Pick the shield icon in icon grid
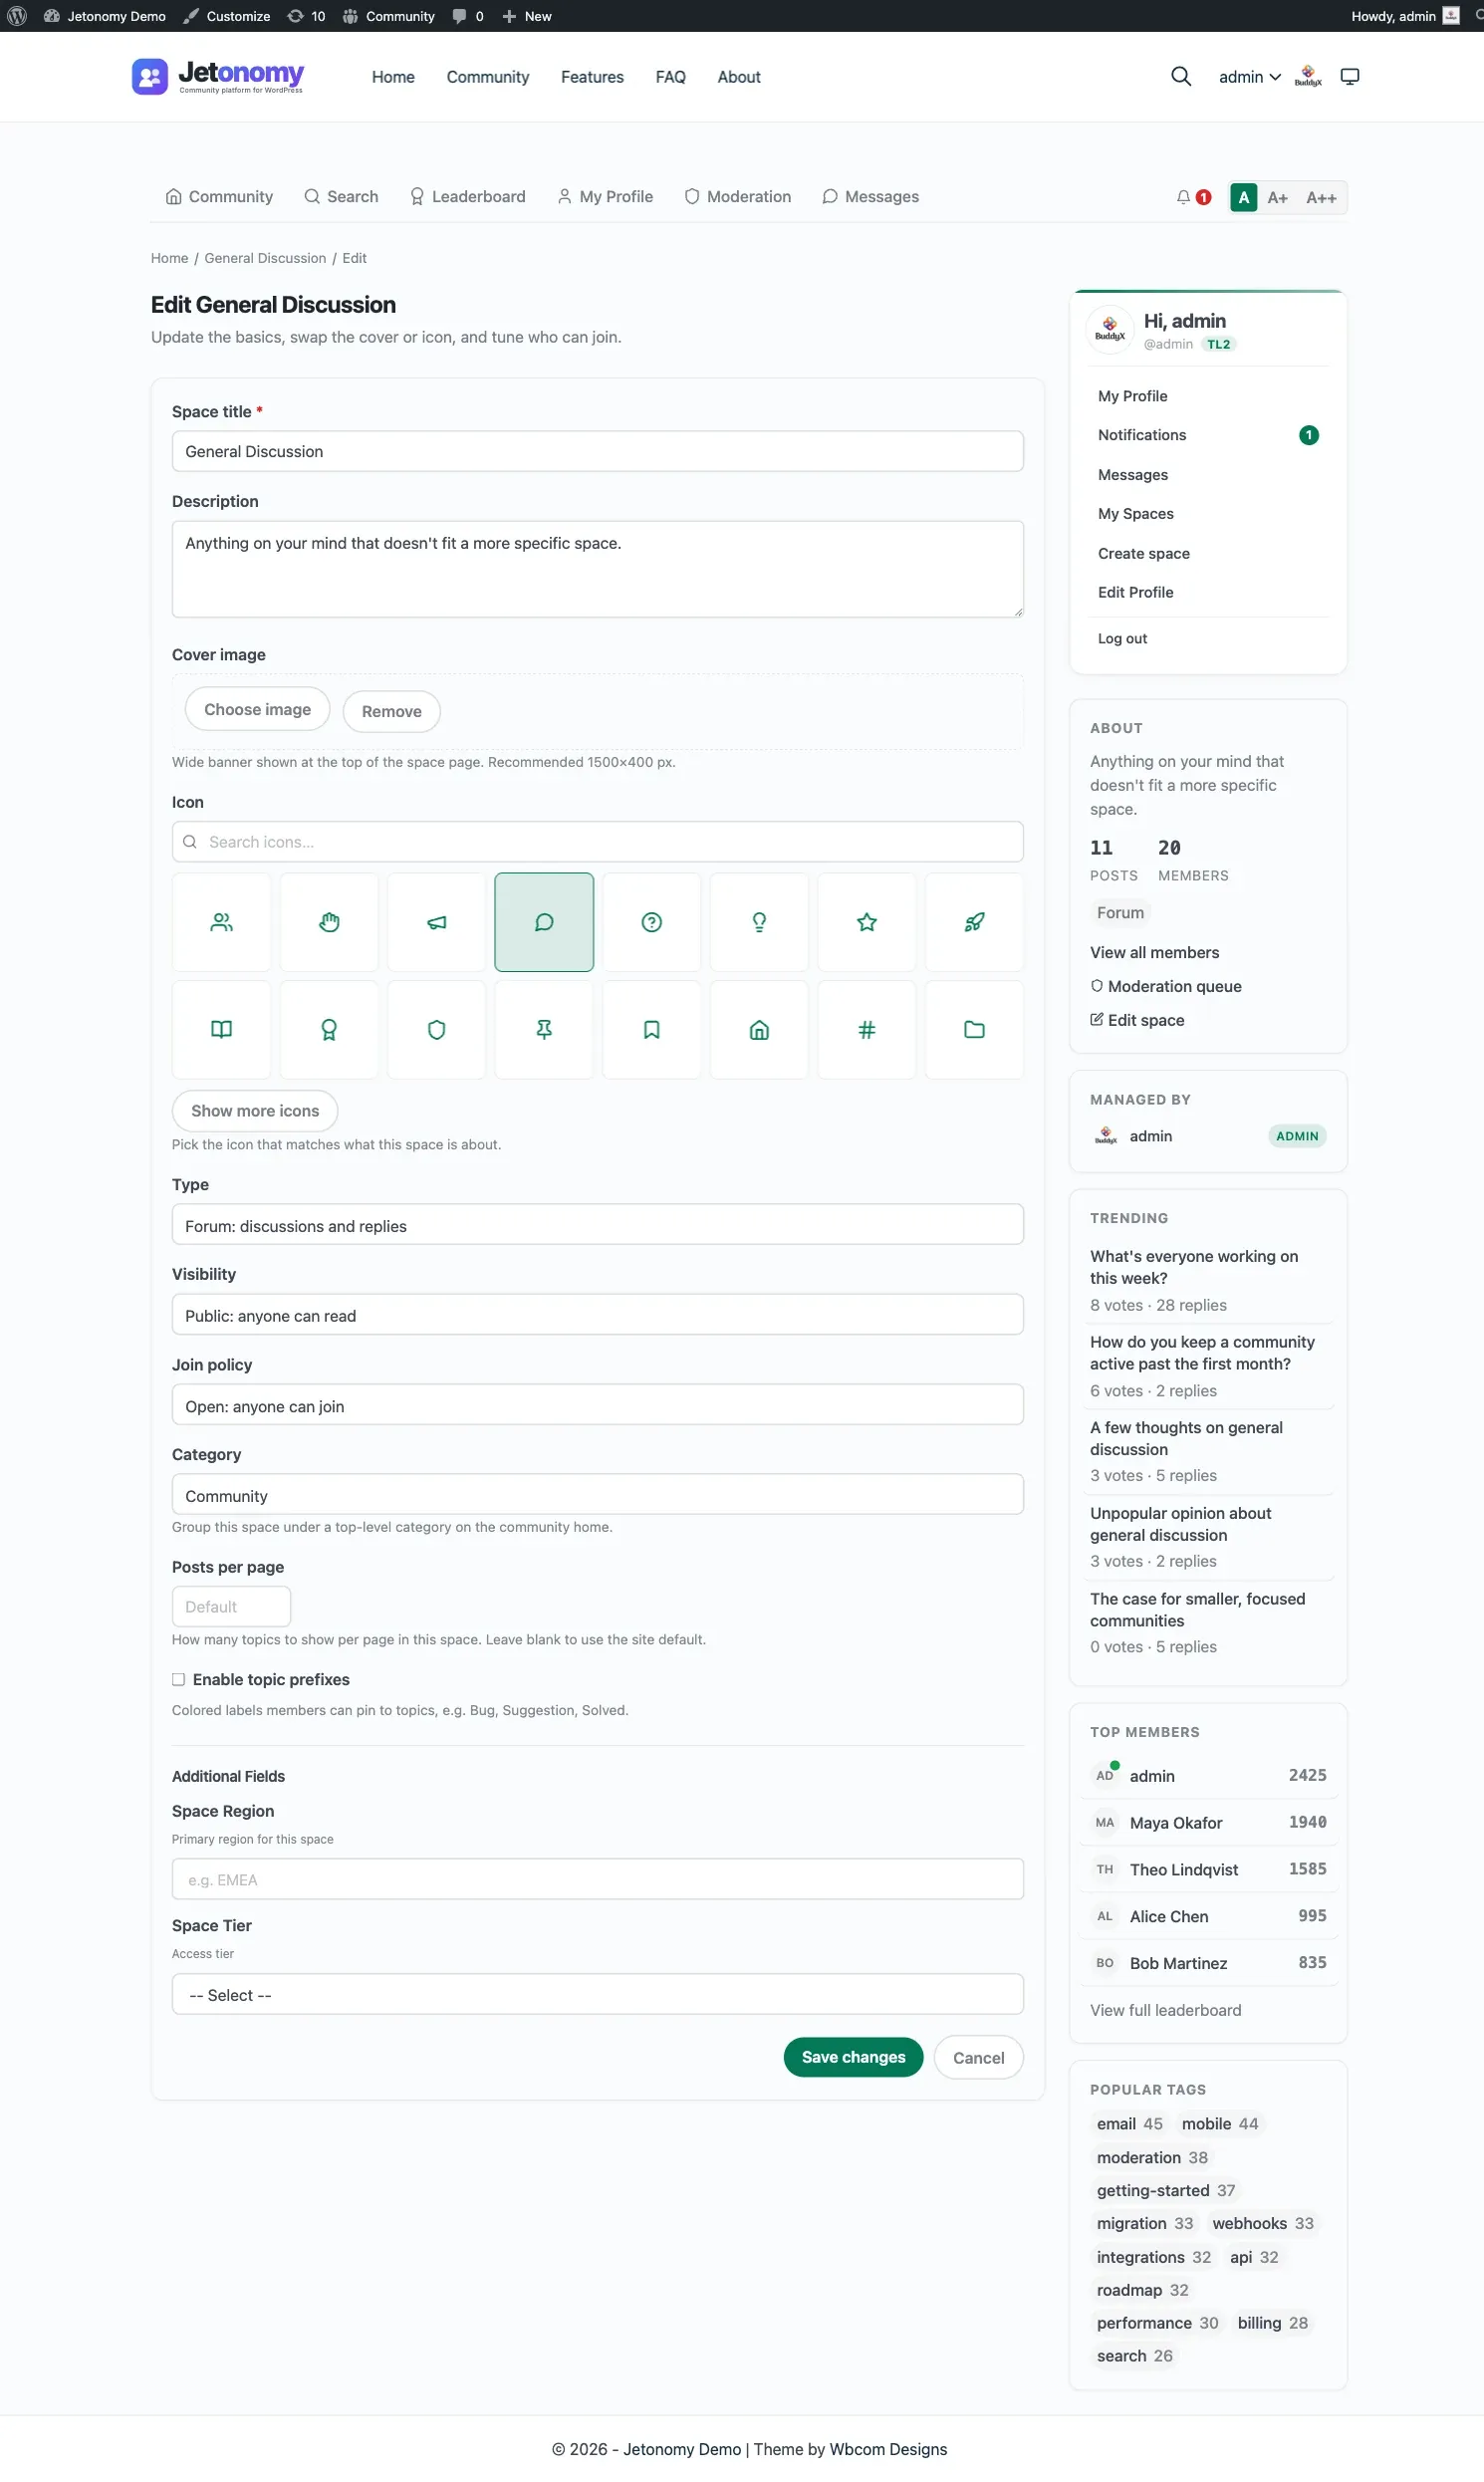Viewport: 1484px width, 2482px height. [437, 1030]
